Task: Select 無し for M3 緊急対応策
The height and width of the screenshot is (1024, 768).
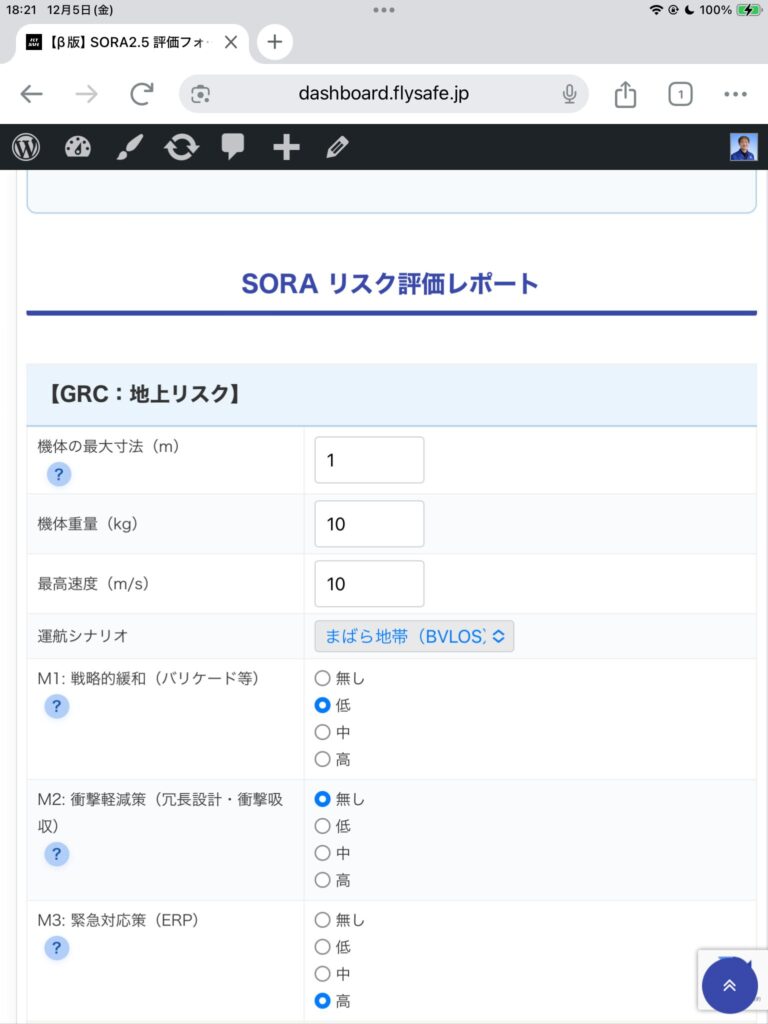Action: click(x=322, y=920)
